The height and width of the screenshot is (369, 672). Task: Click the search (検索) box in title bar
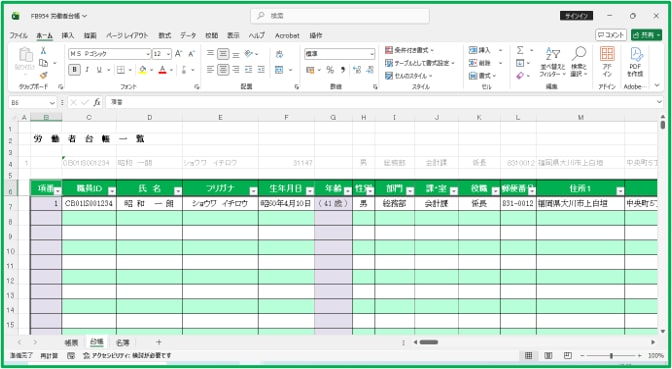[x=340, y=16]
